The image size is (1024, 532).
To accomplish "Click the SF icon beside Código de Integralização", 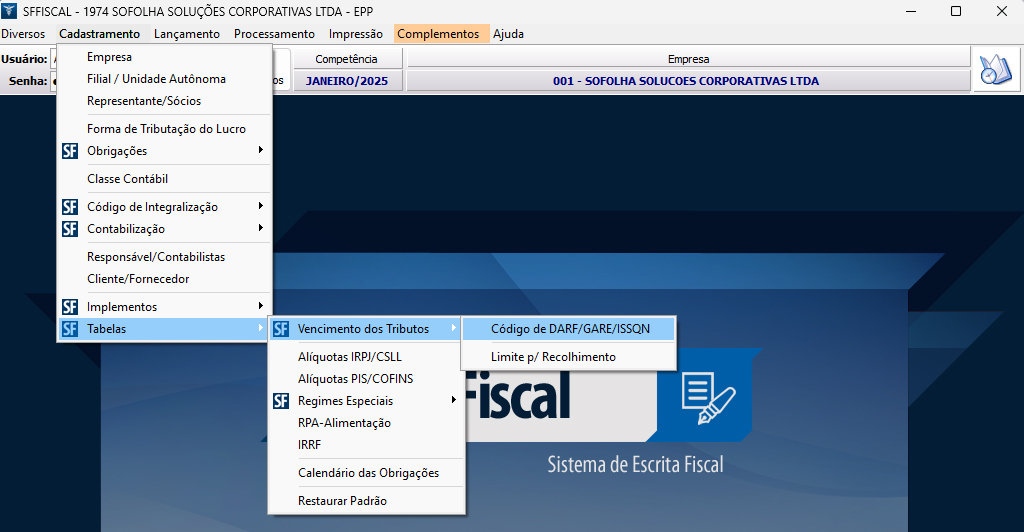I will pyautogui.click(x=69, y=207).
